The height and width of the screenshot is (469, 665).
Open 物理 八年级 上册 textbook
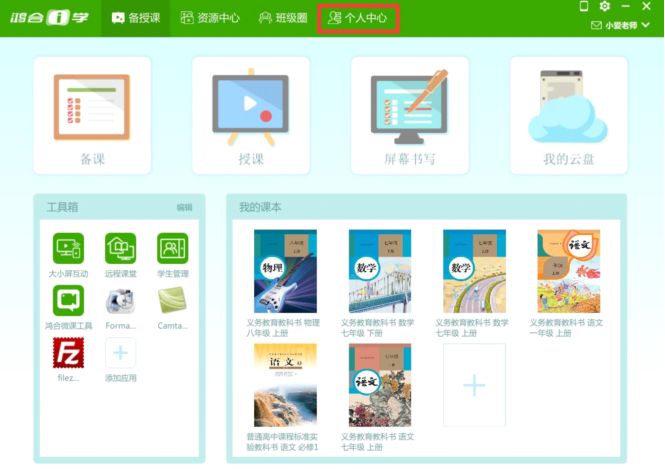coord(285,271)
